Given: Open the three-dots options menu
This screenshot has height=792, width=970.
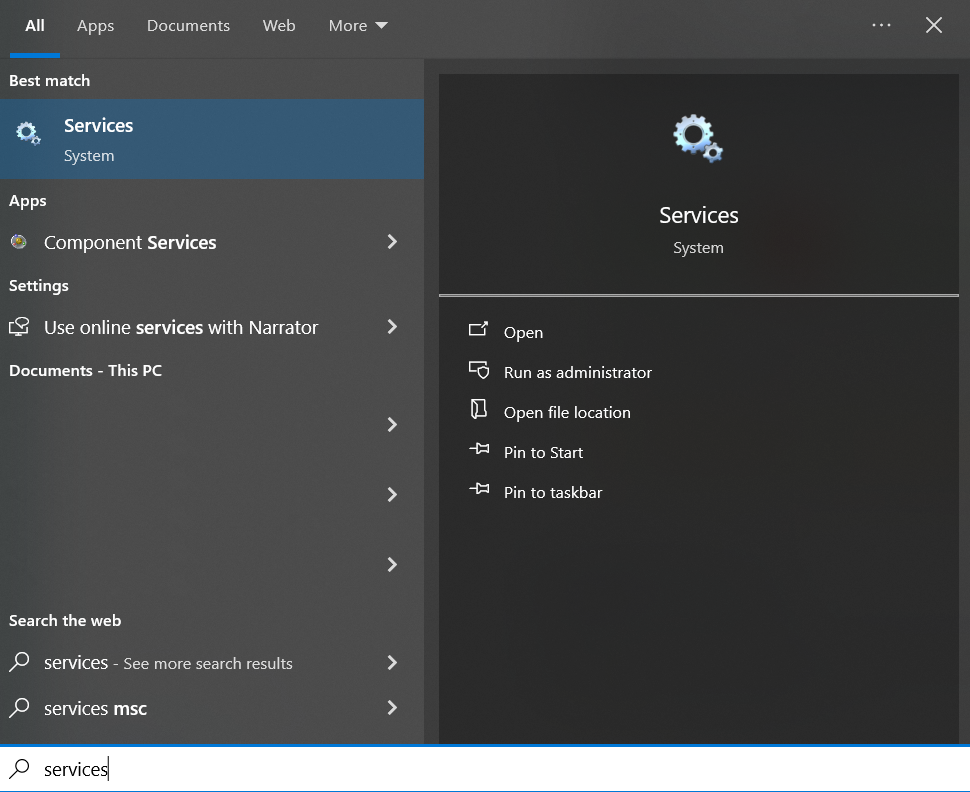Looking at the screenshot, I should [x=881, y=25].
